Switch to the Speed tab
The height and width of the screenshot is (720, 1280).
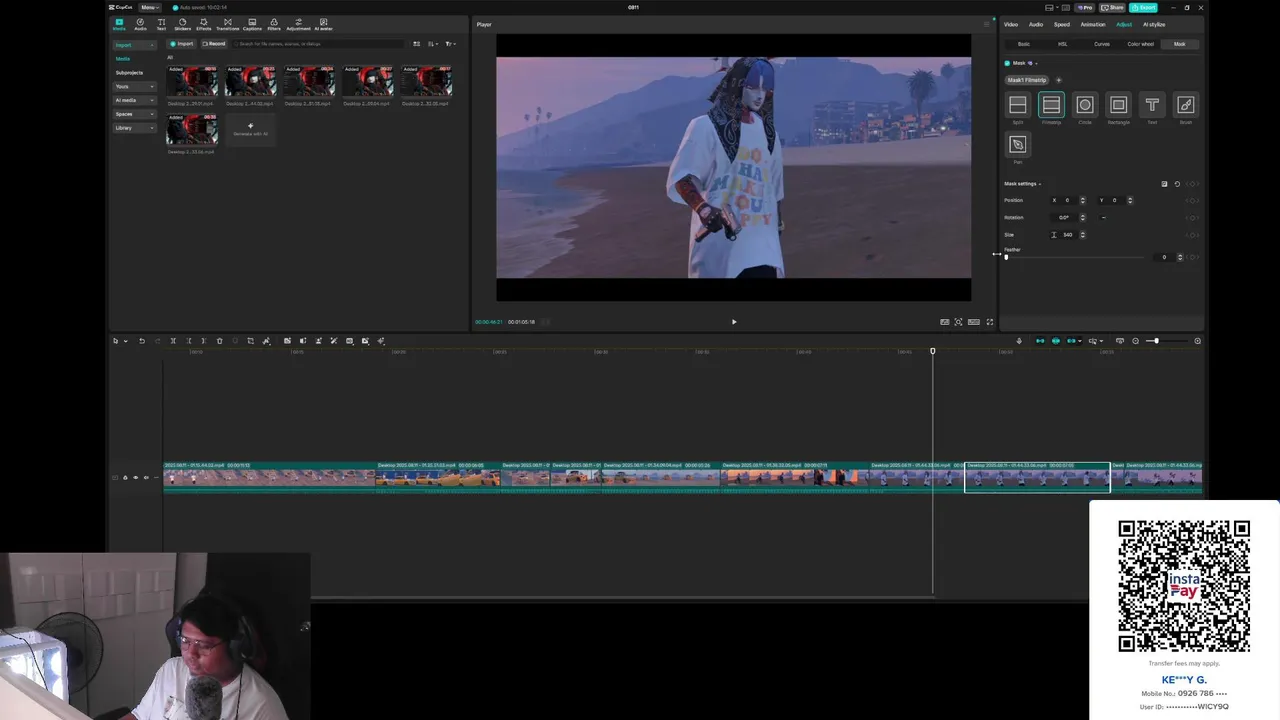coord(1062,24)
